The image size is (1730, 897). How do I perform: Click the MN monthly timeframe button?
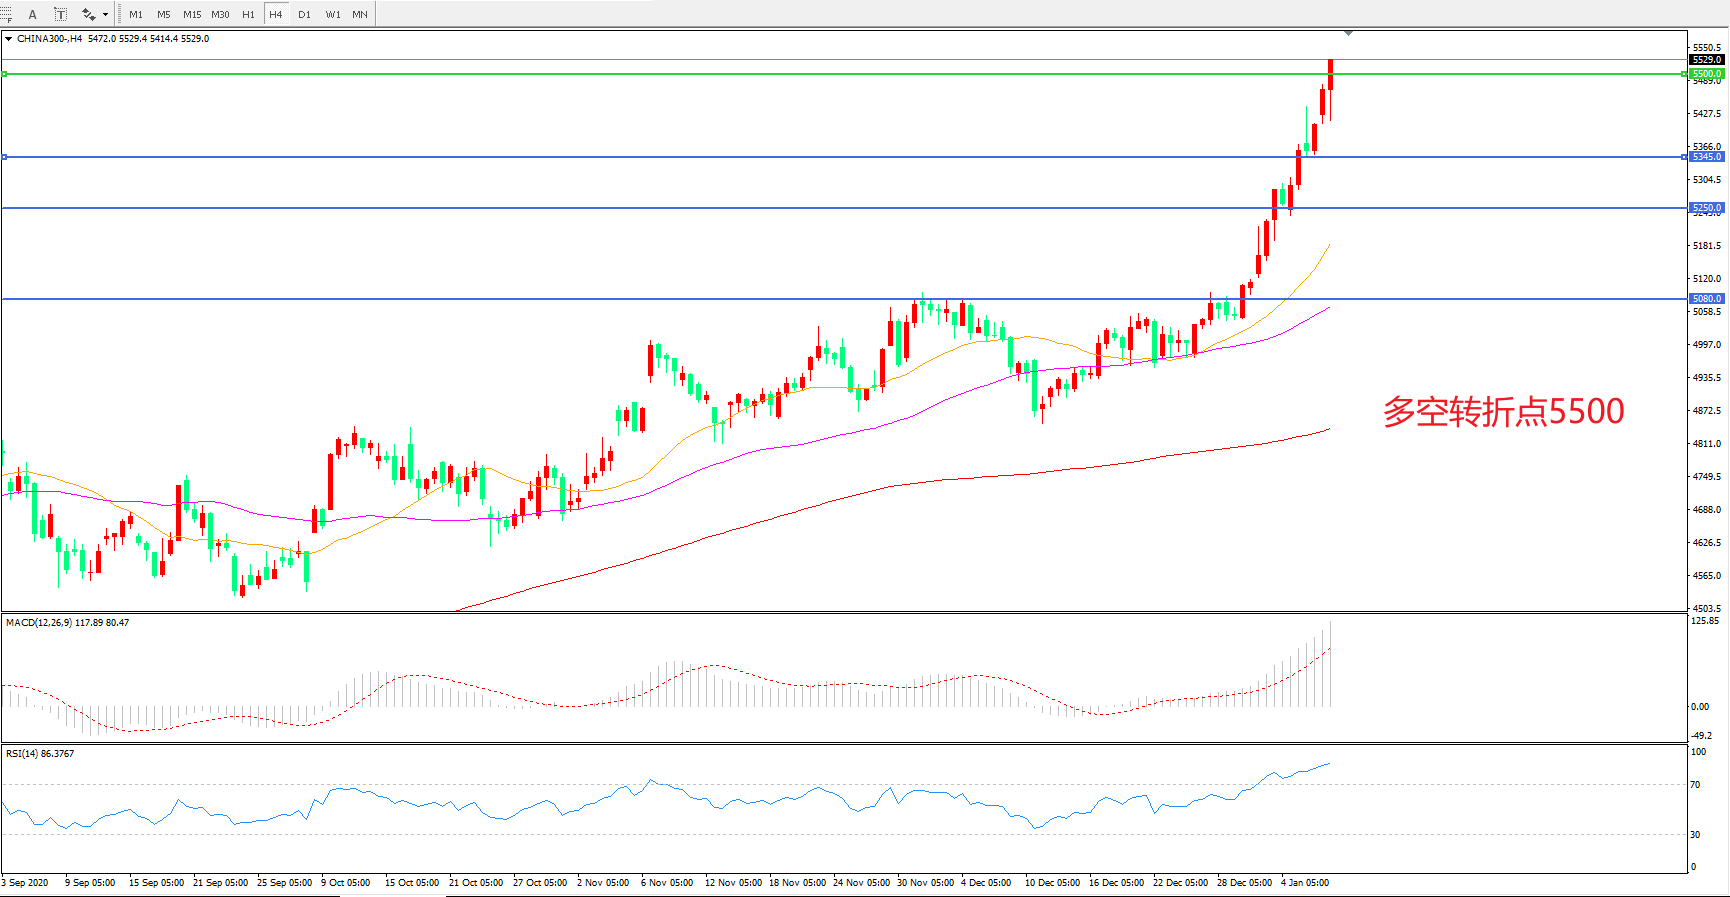coord(360,14)
